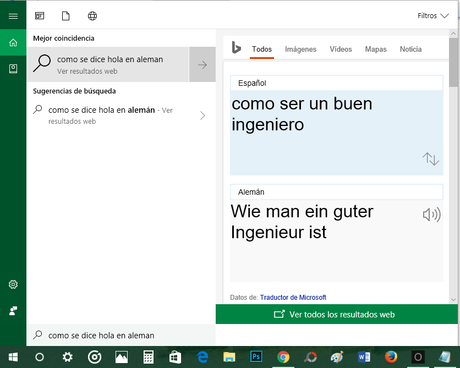Open the Groove Music taskbar icon
The width and height of the screenshot is (460, 368).
pyautogui.click(x=95, y=357)
